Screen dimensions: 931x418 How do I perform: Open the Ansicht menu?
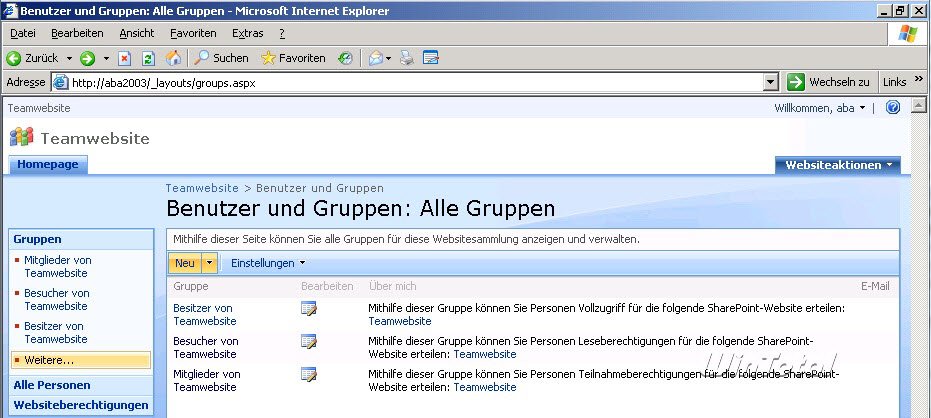coord(137,33)
